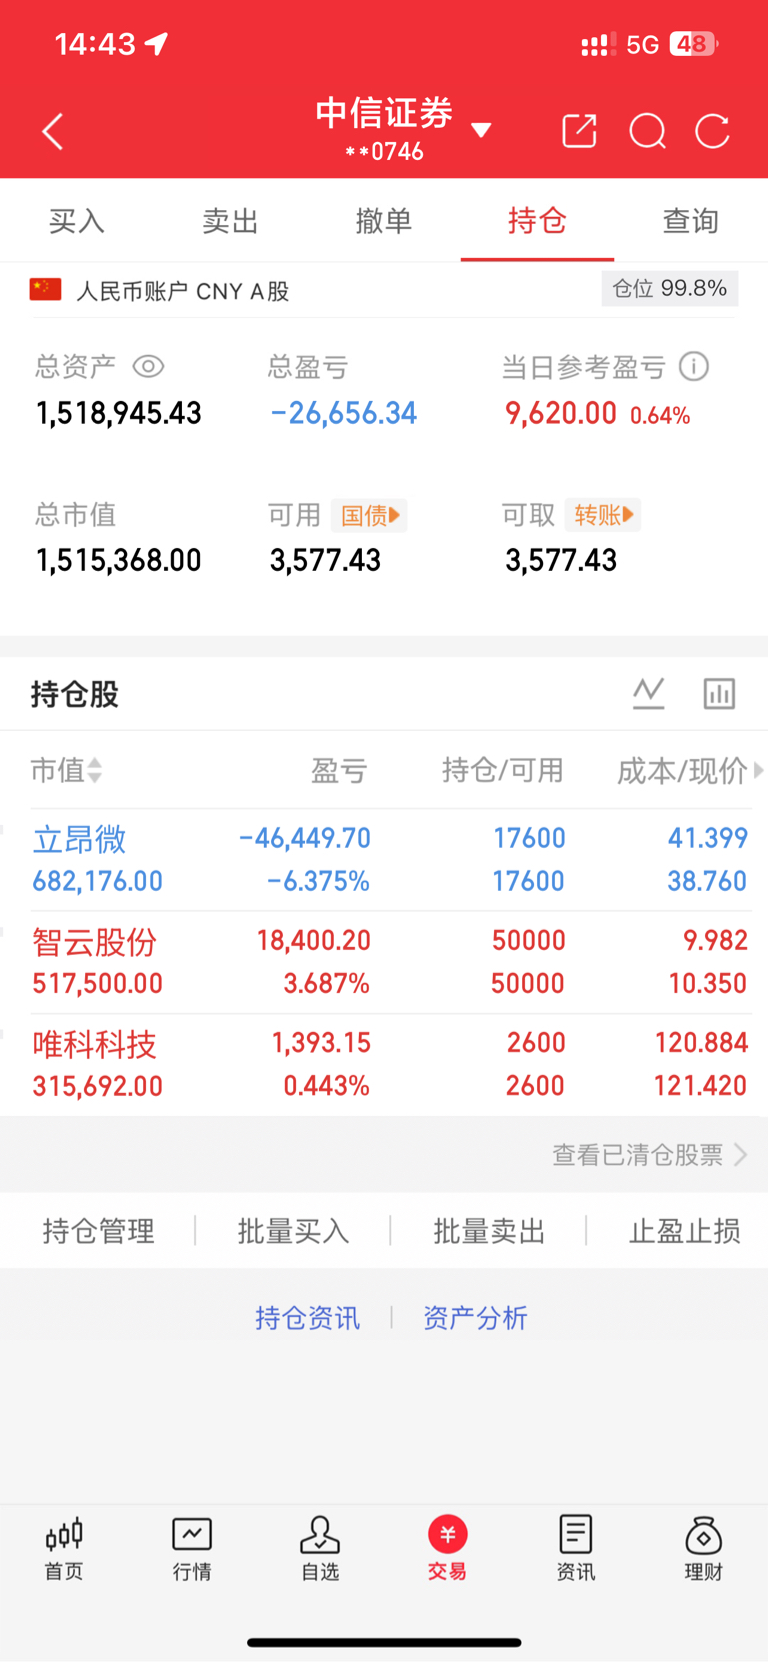This screenshot has width=768, height=1662.
Task: Tap 唯科科技 current price 121.420
Action: click(700, 1086)
